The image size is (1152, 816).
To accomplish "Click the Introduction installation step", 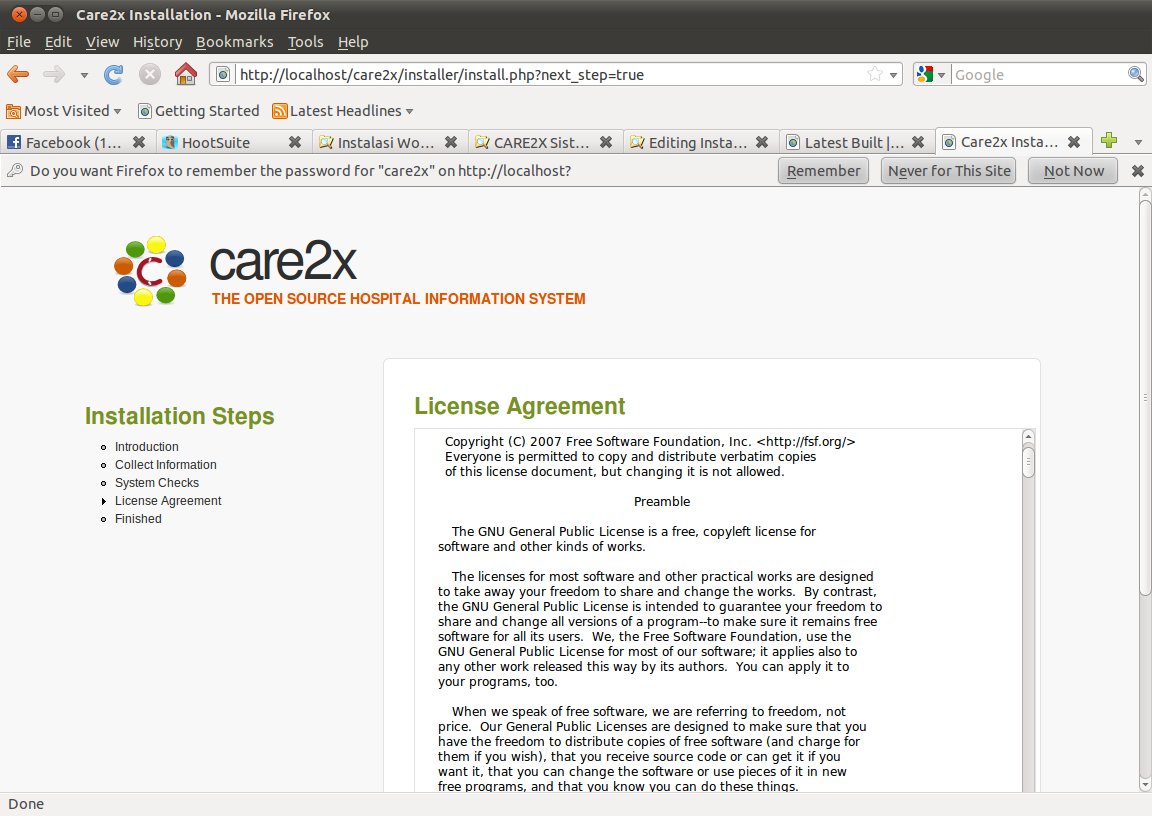I will pyautogui.click(x=146, y=447).
